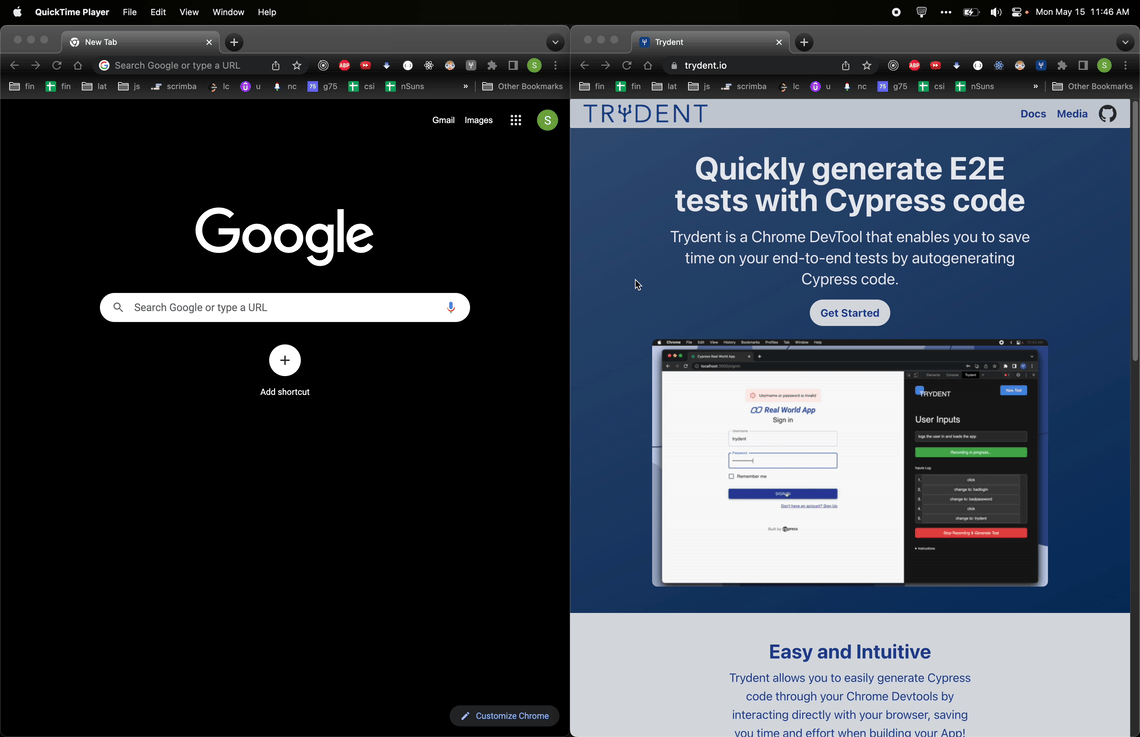Viewport: 1140px width, 737px height.
Task: Open the View menu
Action: click(189, 12)
